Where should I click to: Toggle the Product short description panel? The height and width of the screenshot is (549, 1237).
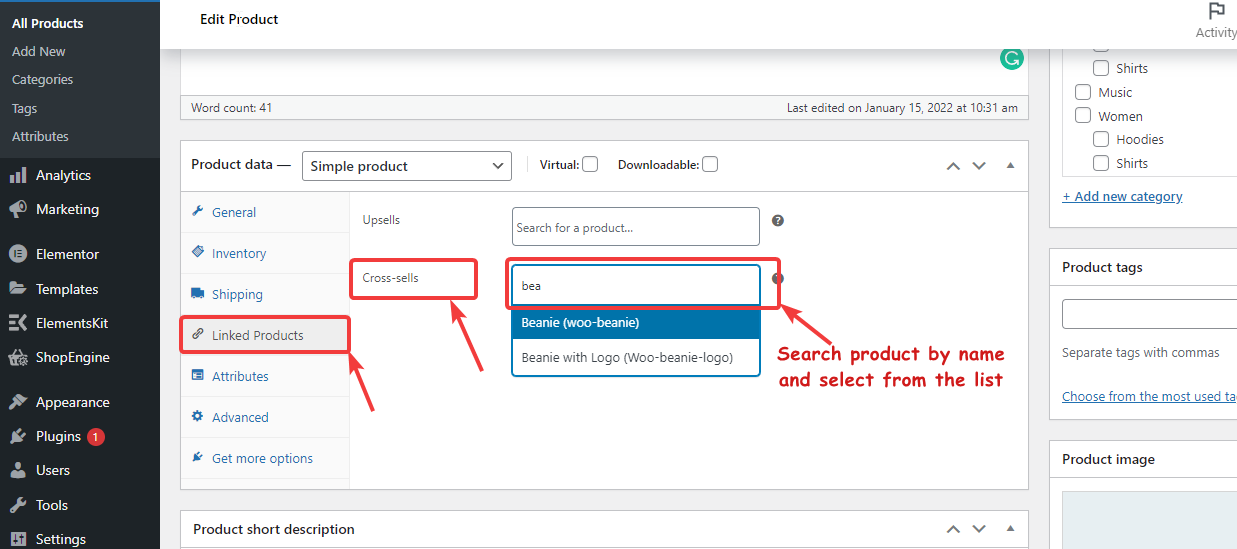click(1010, 529)
